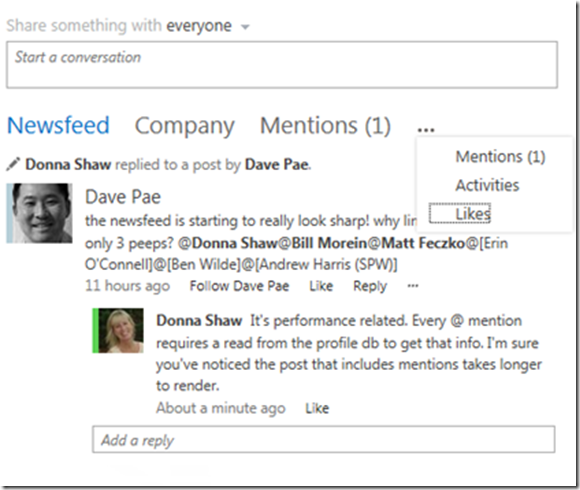Click Donna Shaw's name in the reply

pyautogui.click(x=199, y=321)
